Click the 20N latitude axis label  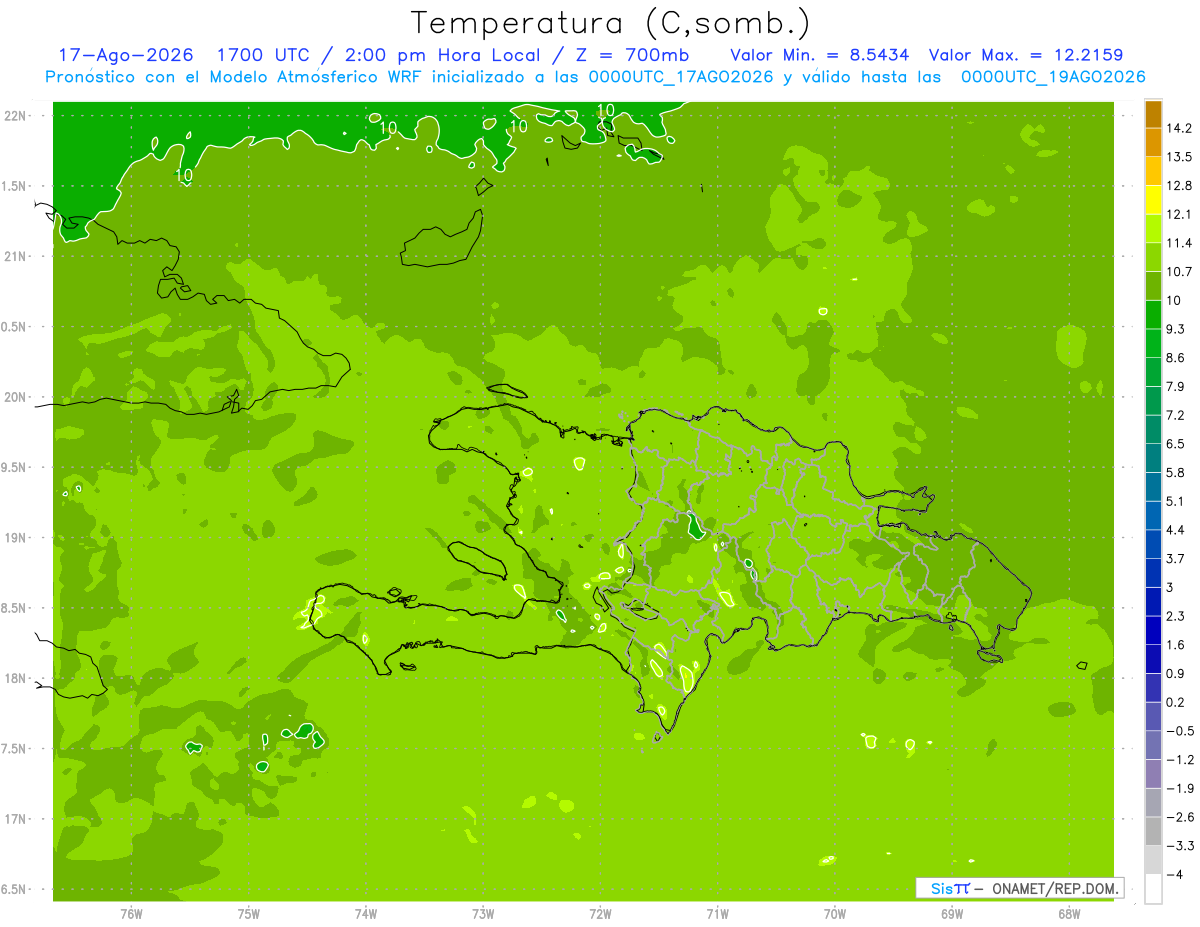click(x=16, y=397)
